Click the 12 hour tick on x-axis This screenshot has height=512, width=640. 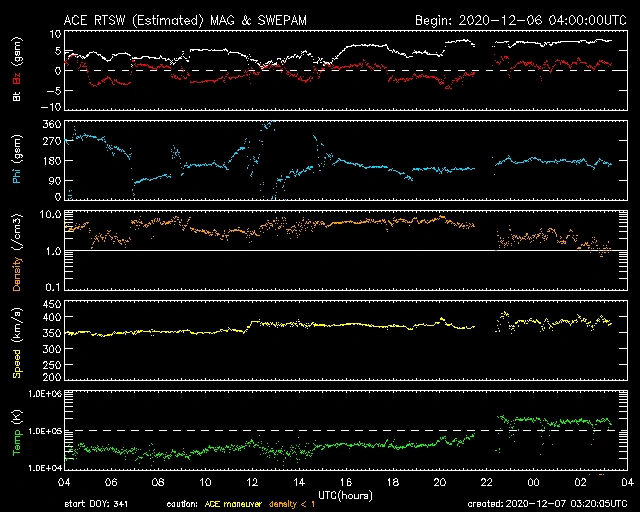coord(252,482)
